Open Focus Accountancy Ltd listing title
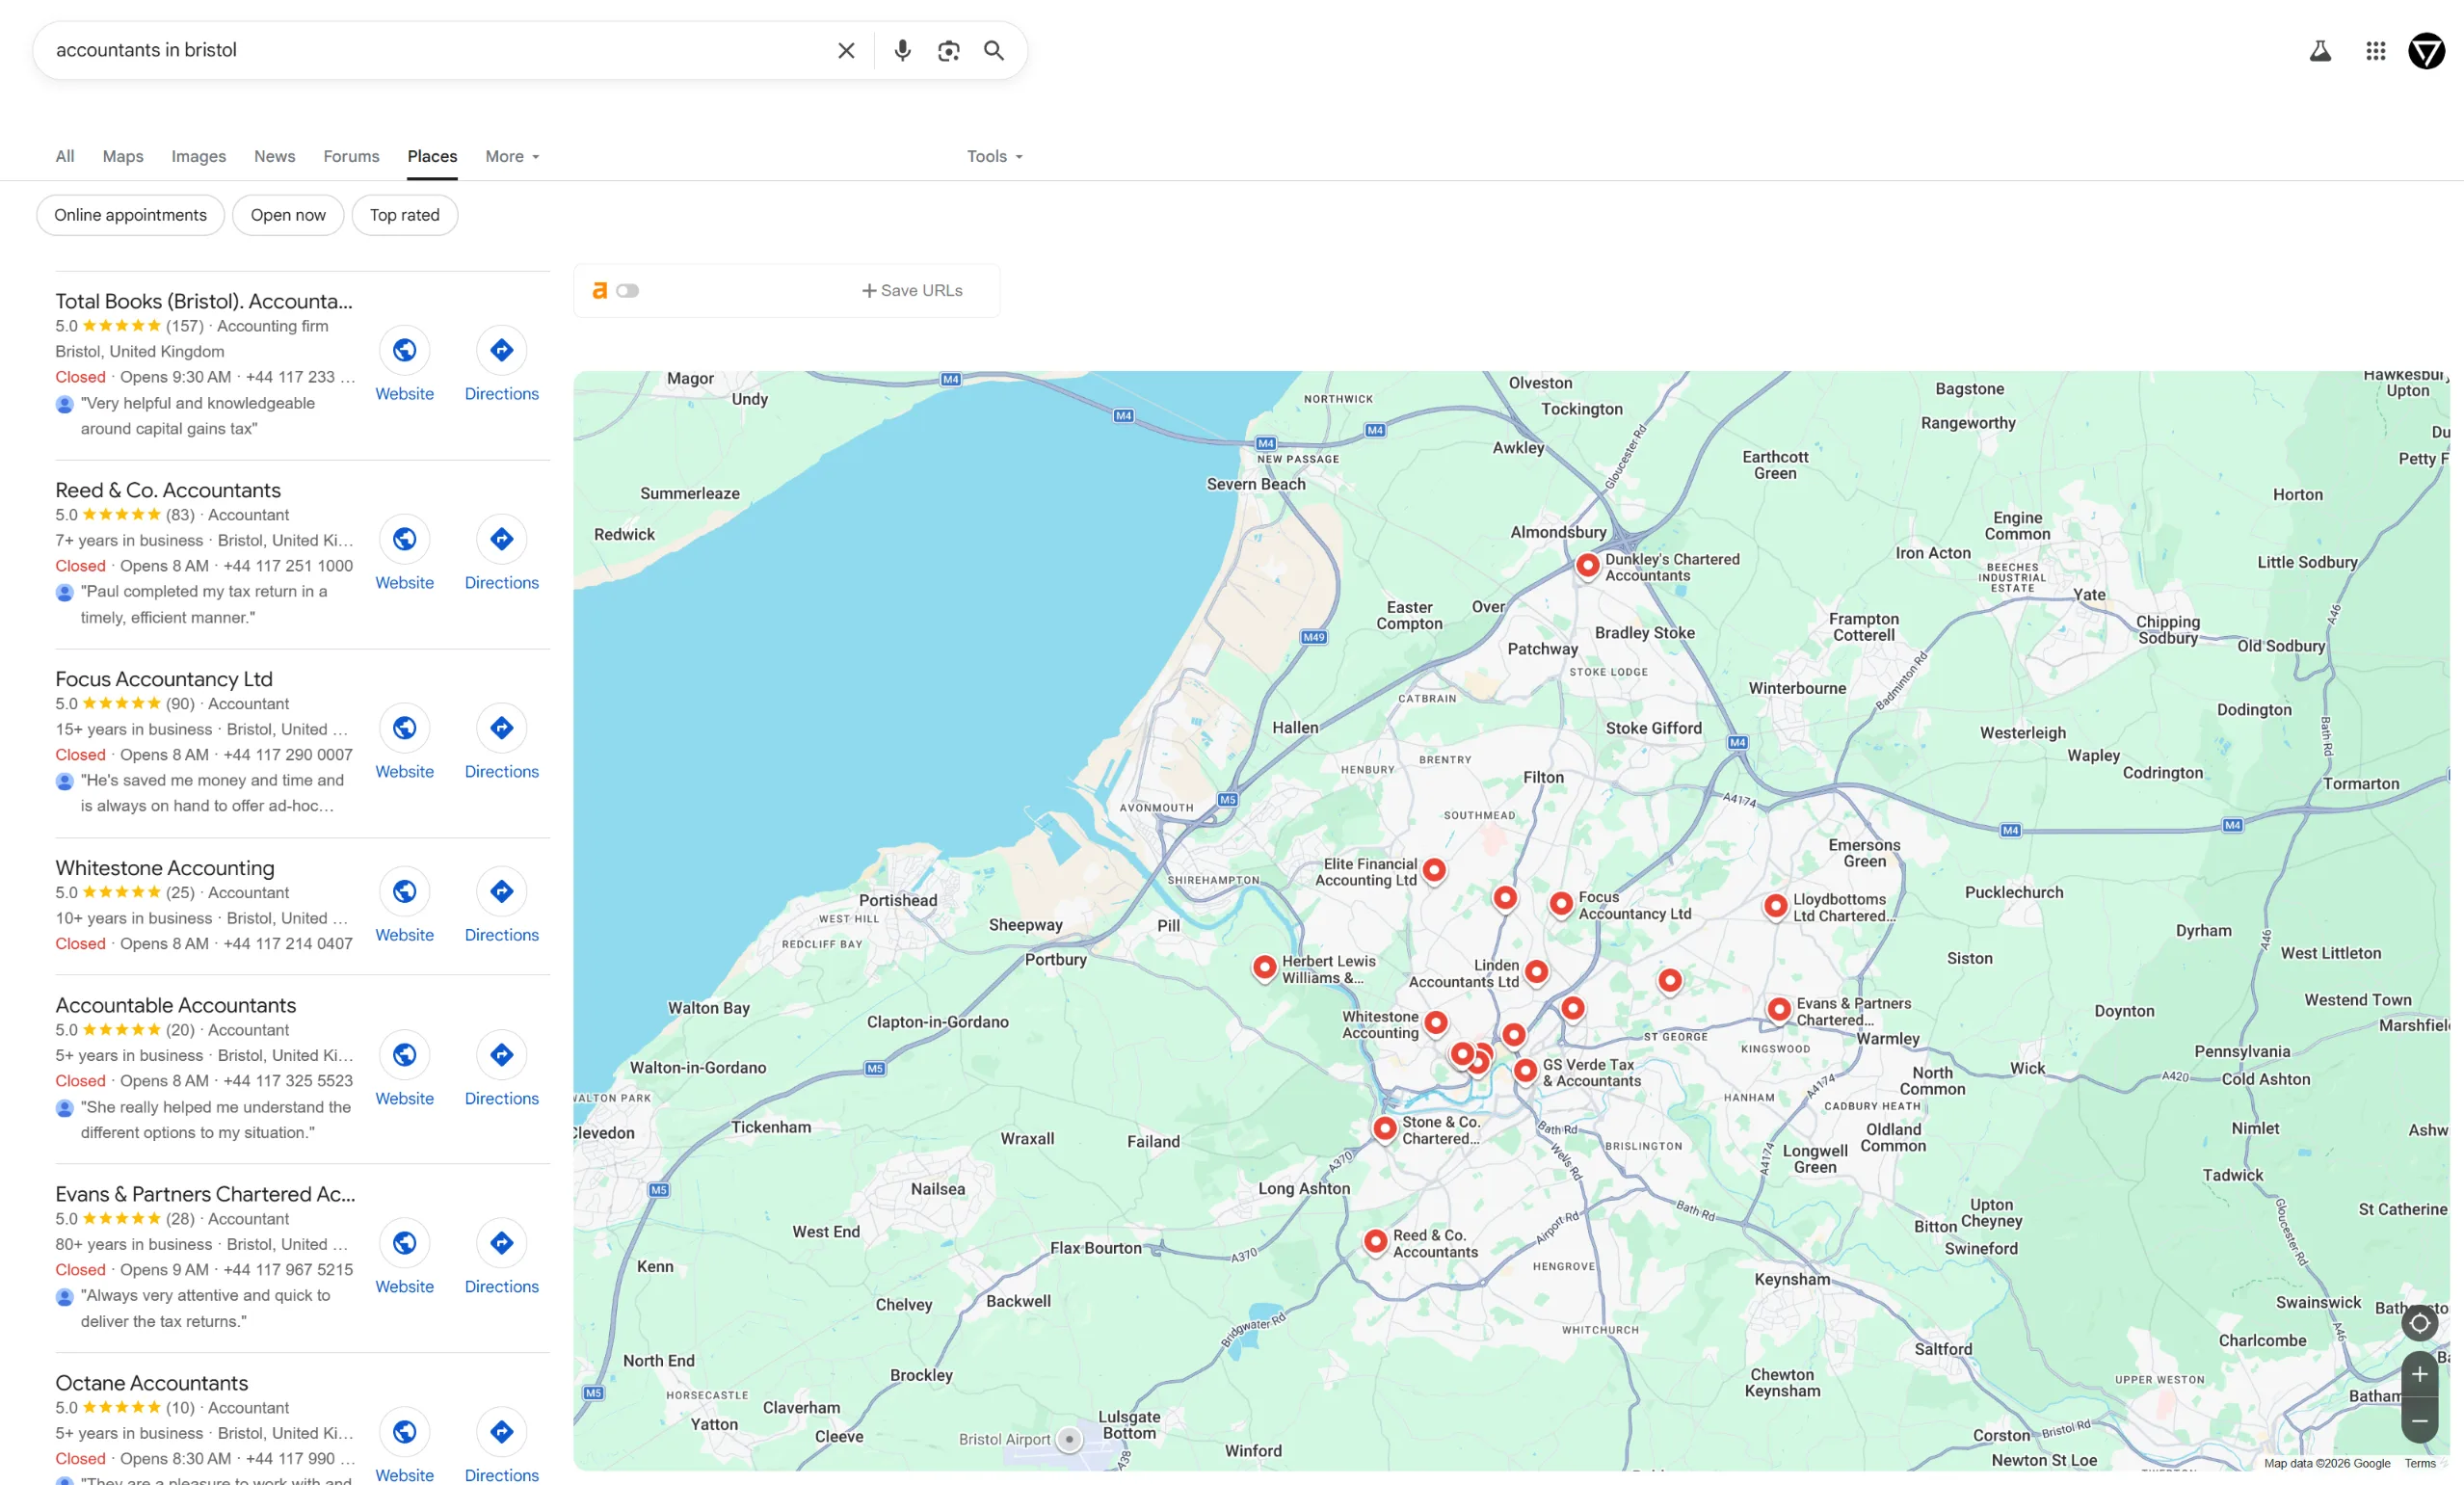The width and height of the screenshot is (2464, 1485). coord(164,679)
